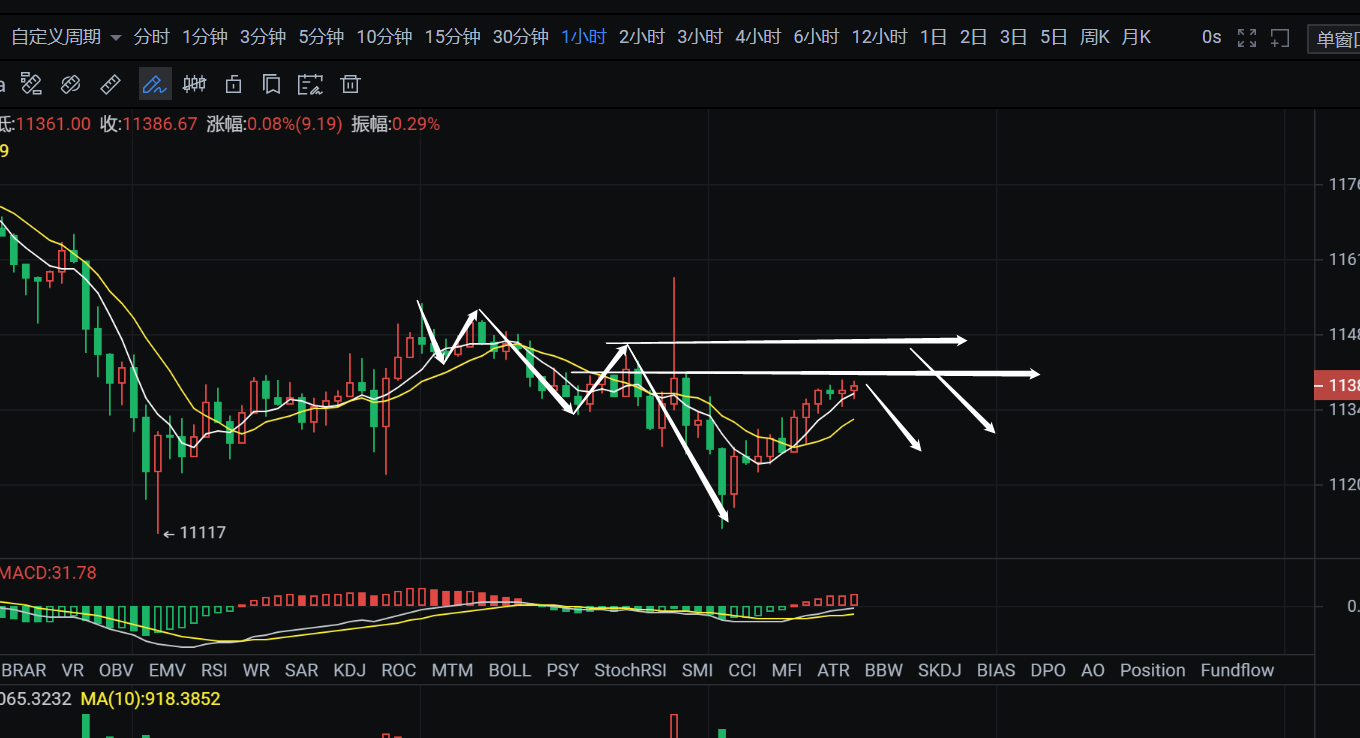Enter fullscreen with the expand arrows icon
The image size is (1360, 738).
click(1246, 38)
